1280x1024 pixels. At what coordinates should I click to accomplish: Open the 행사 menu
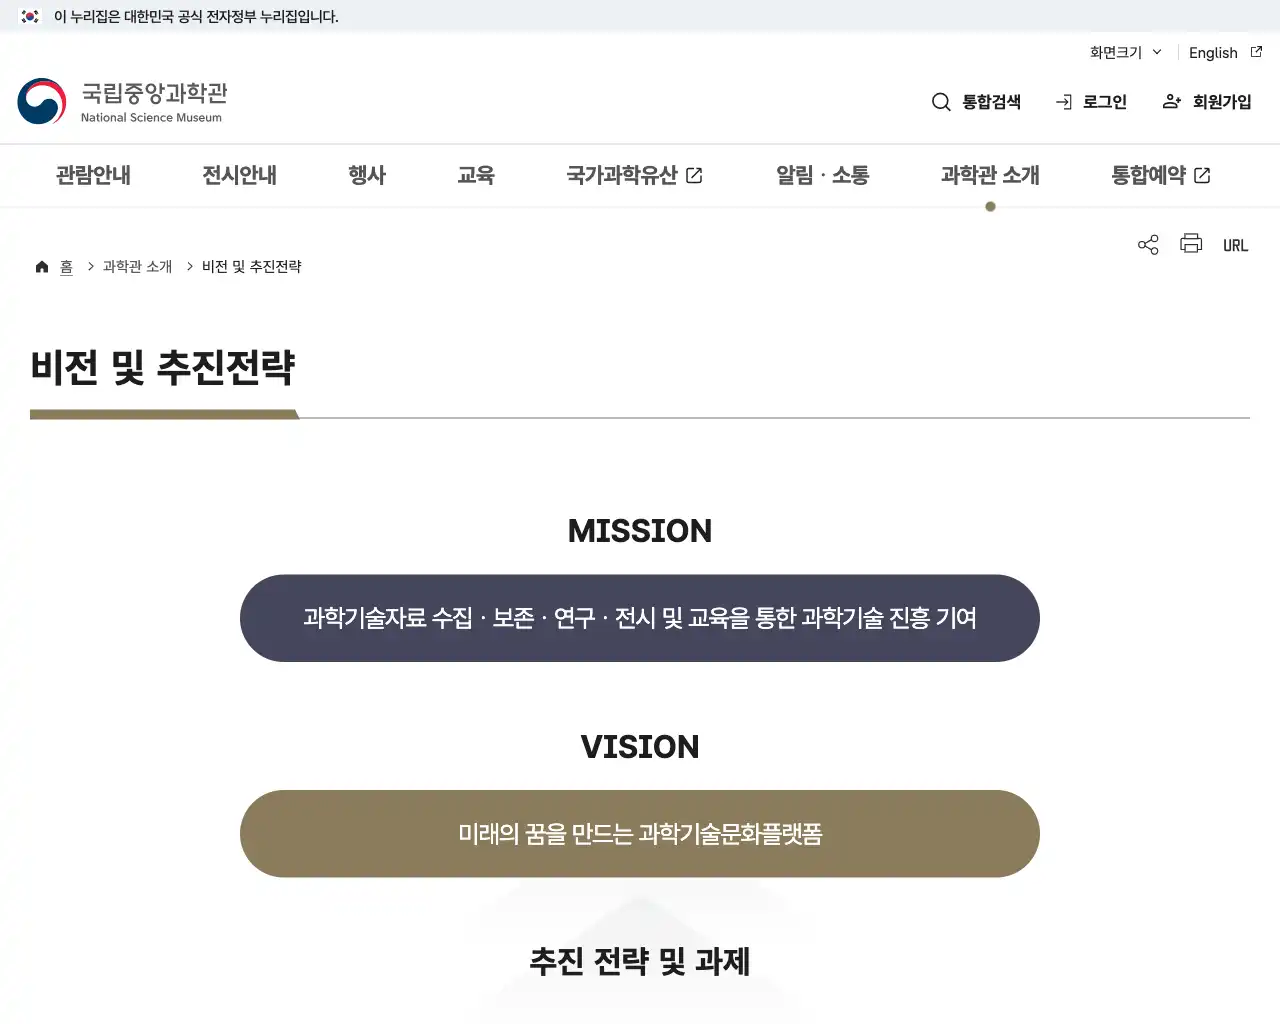367,175
